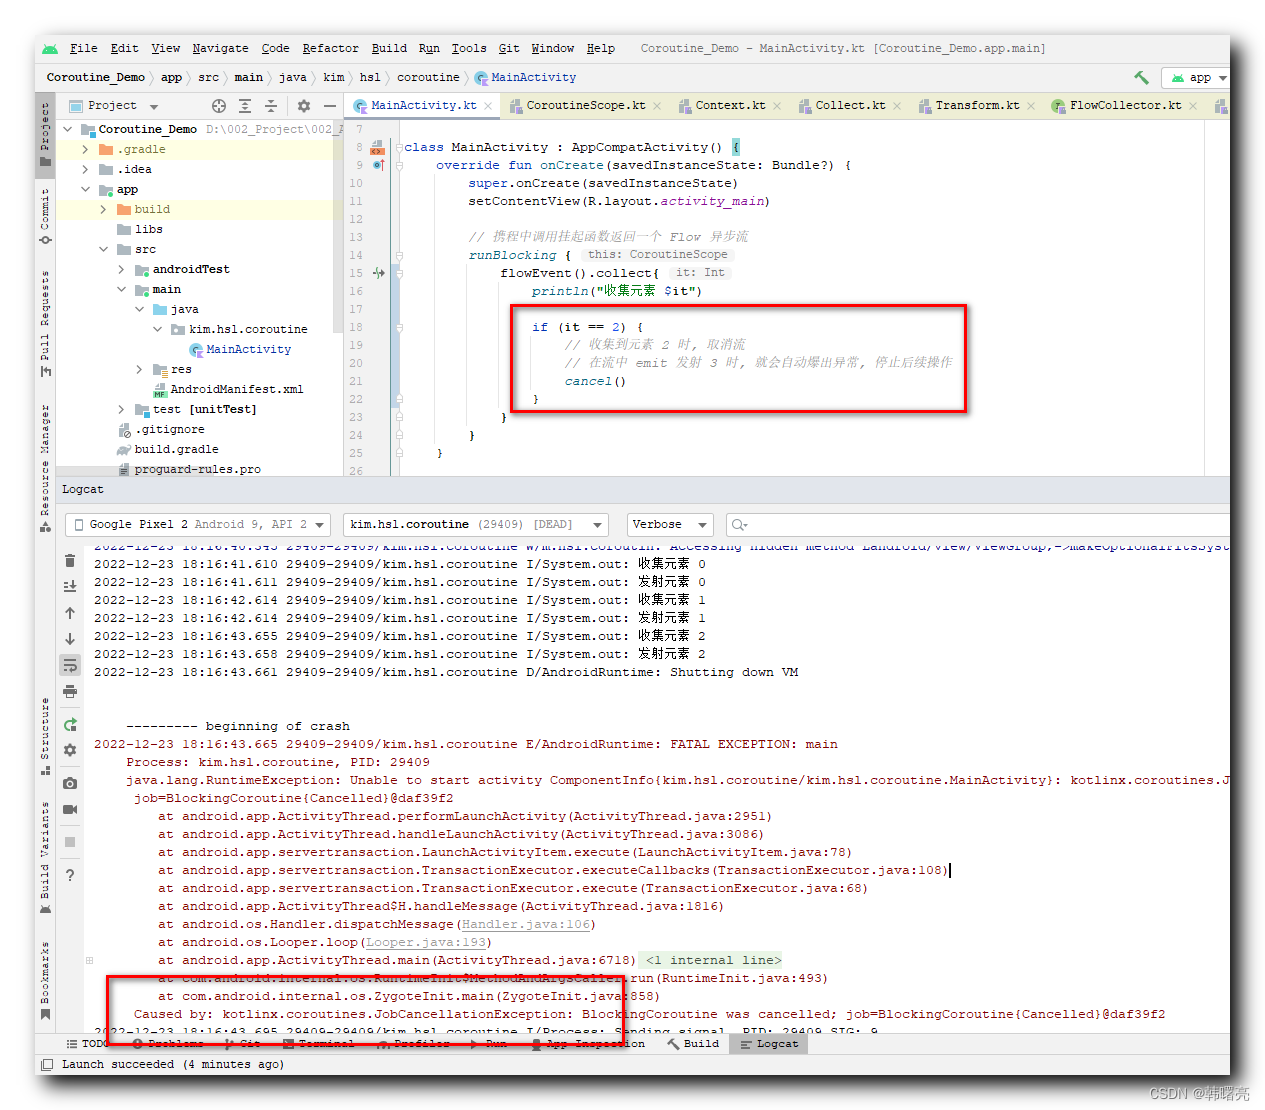The width and height of the screenshot is (1265, 1110).
Task: Open the Resource Manager tool window
Action: (x=45, y=468)
